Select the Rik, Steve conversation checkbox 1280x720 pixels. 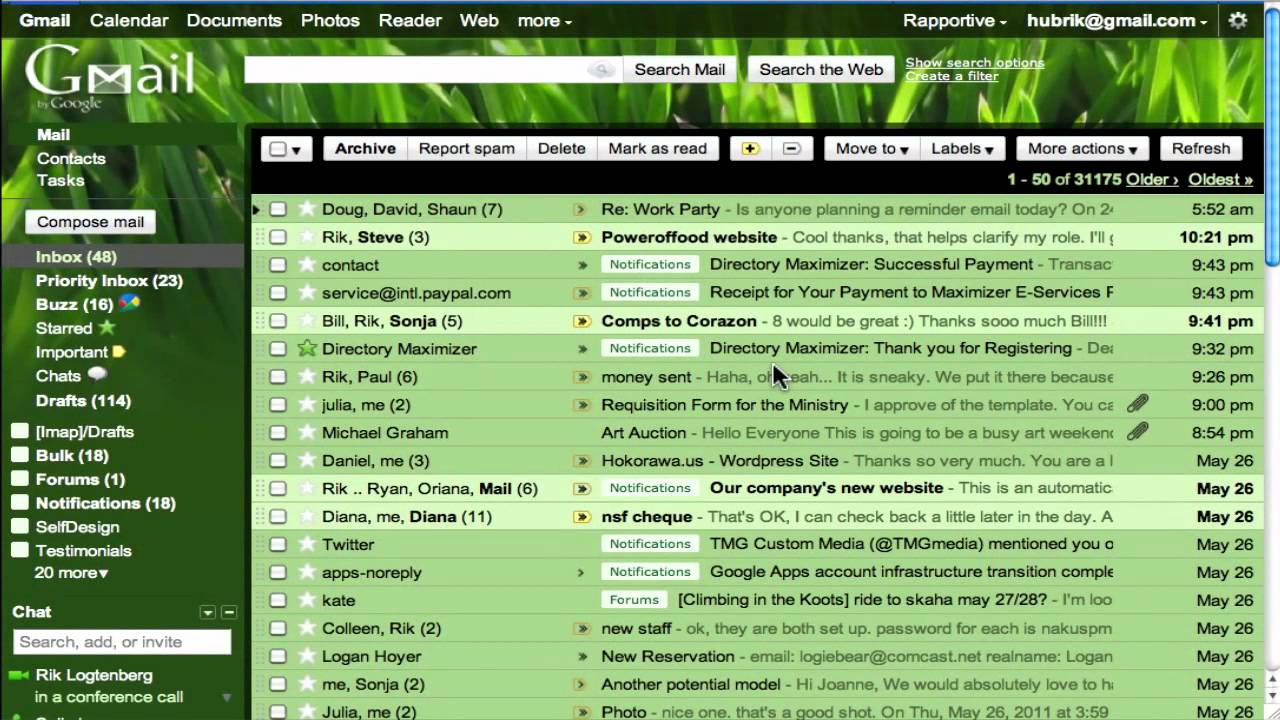[x=278, y=237]
